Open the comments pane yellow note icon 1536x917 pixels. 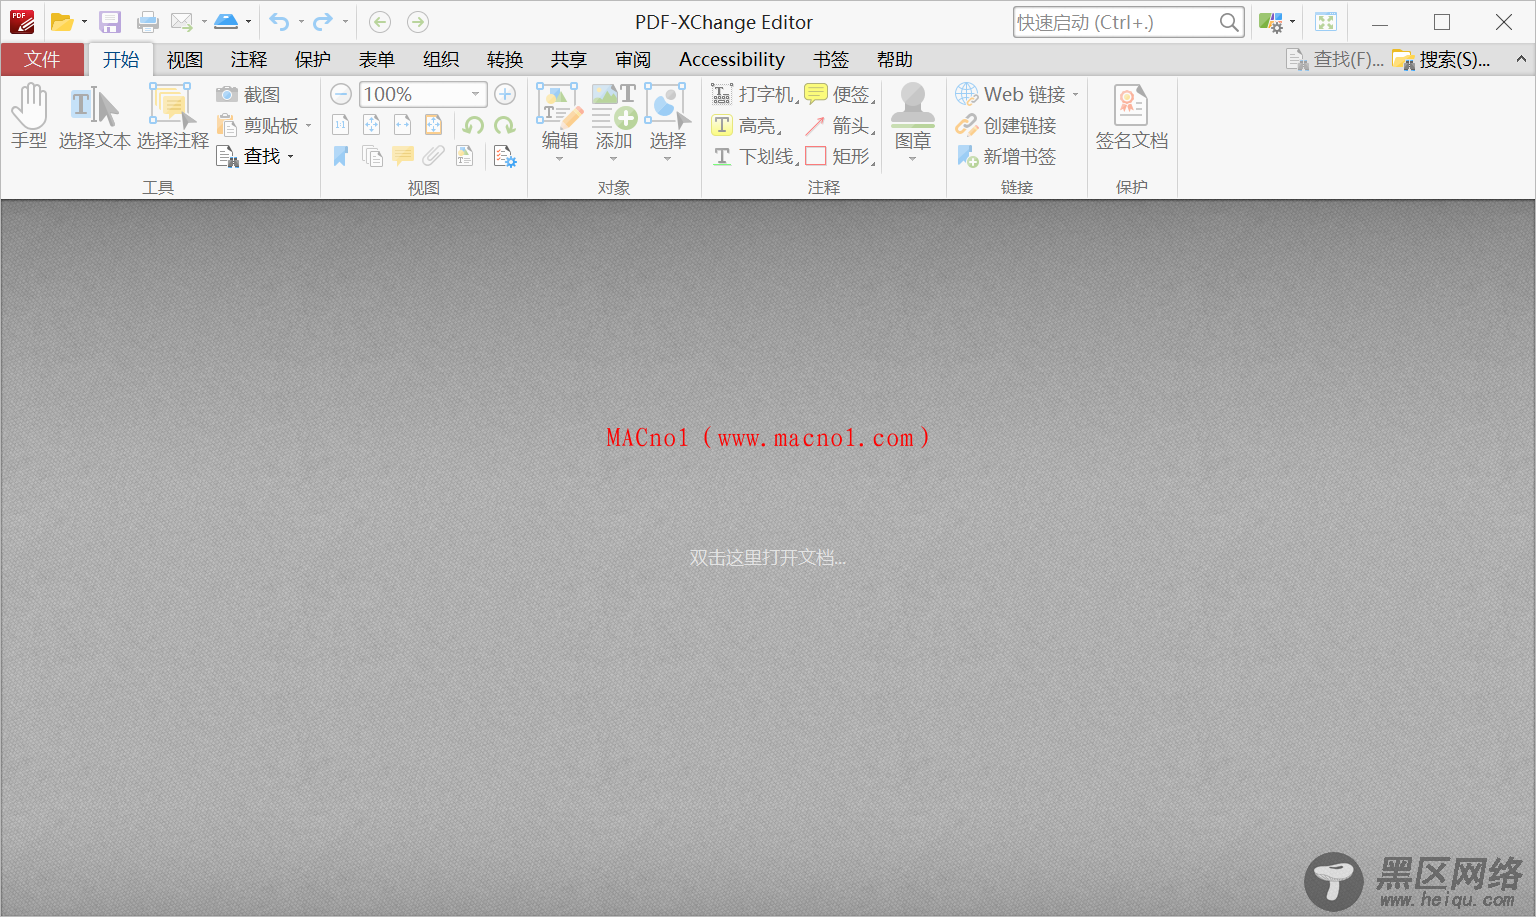click(x=403, y=156)
